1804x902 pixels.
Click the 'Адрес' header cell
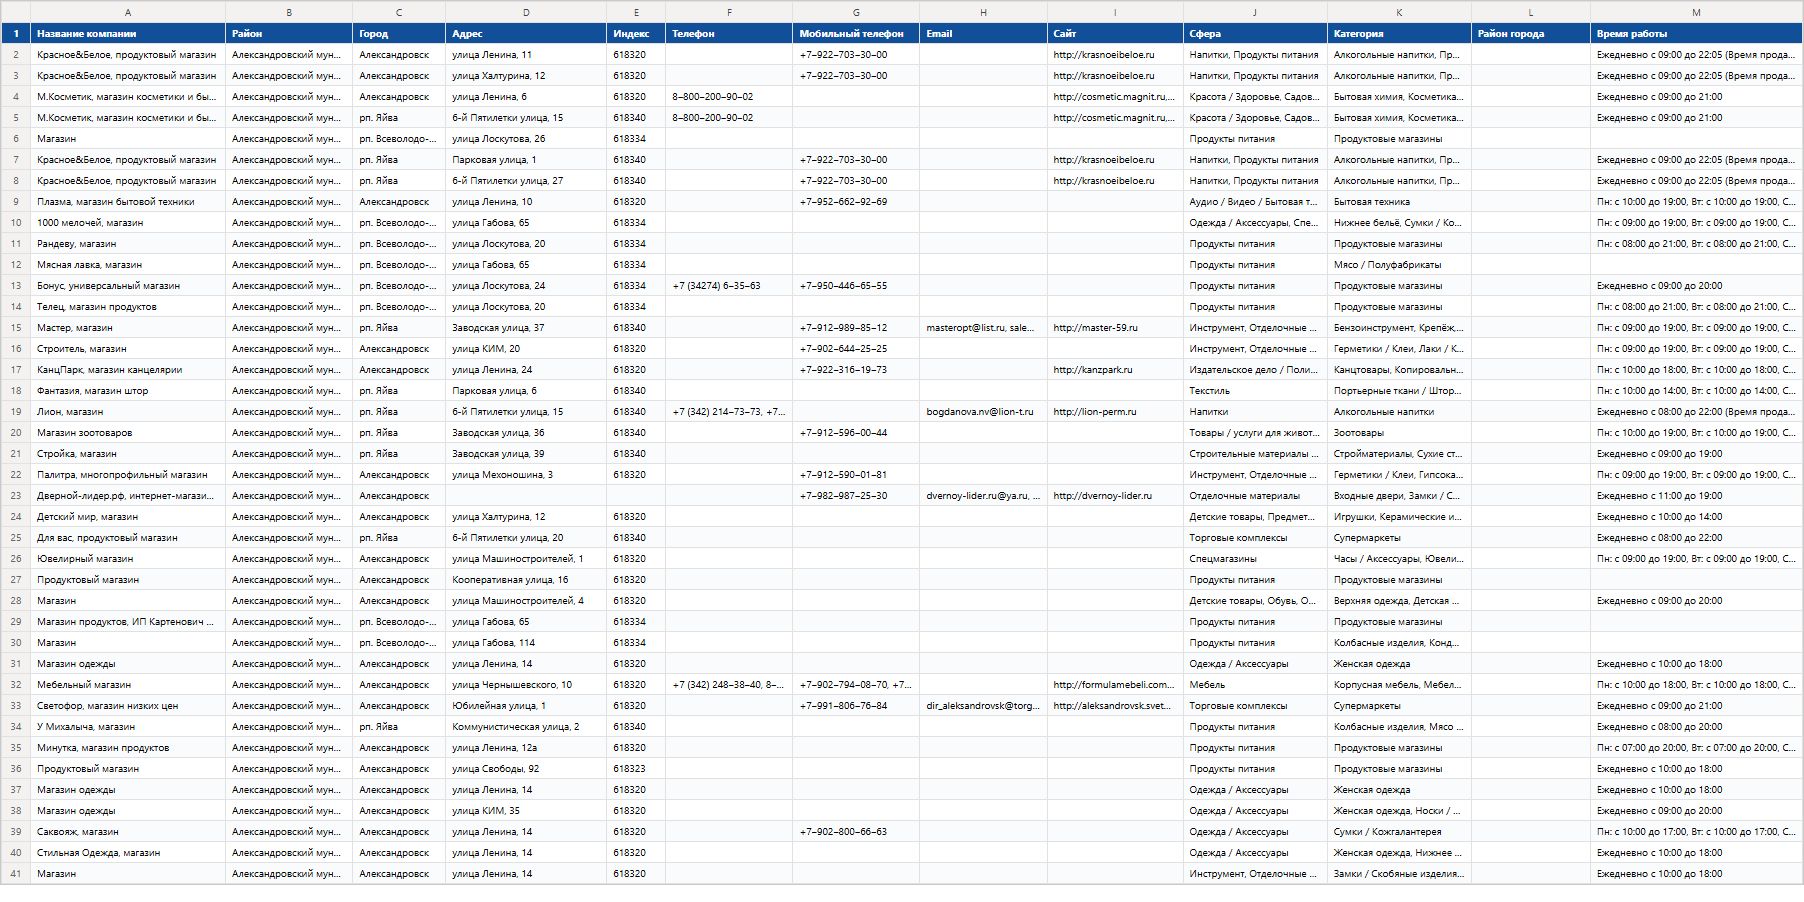click(526, 34)
